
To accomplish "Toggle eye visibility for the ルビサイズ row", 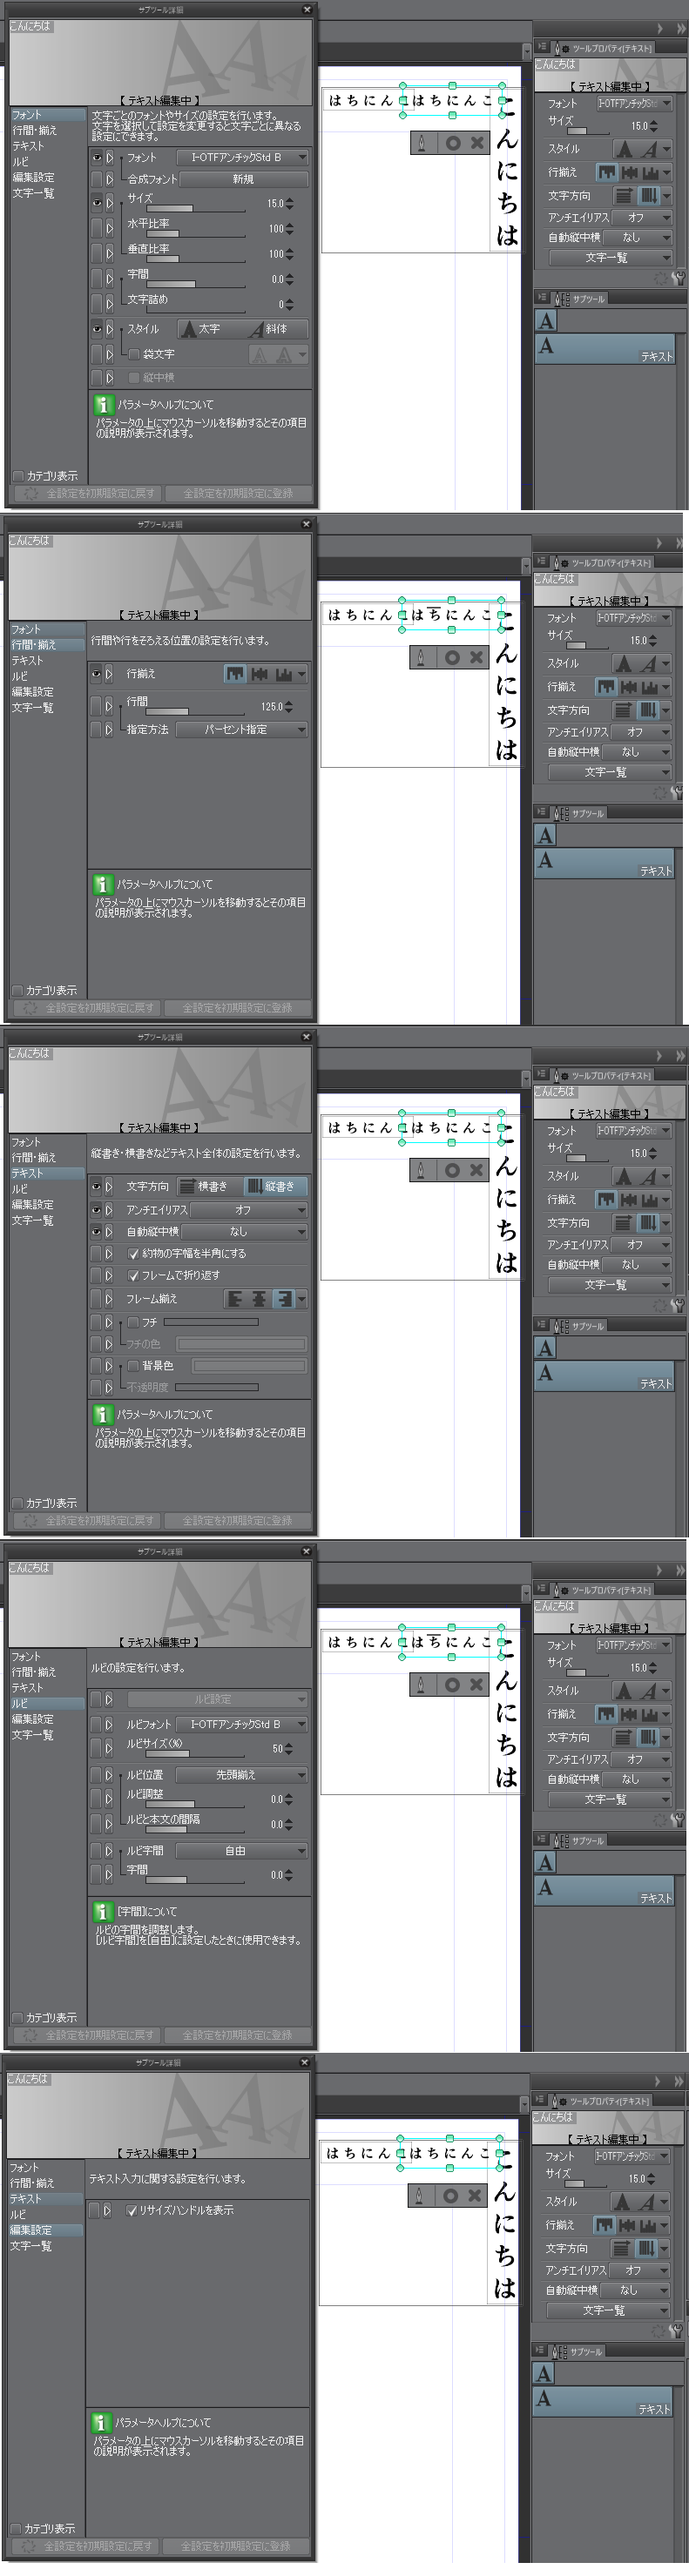I will click(96, 1749).
